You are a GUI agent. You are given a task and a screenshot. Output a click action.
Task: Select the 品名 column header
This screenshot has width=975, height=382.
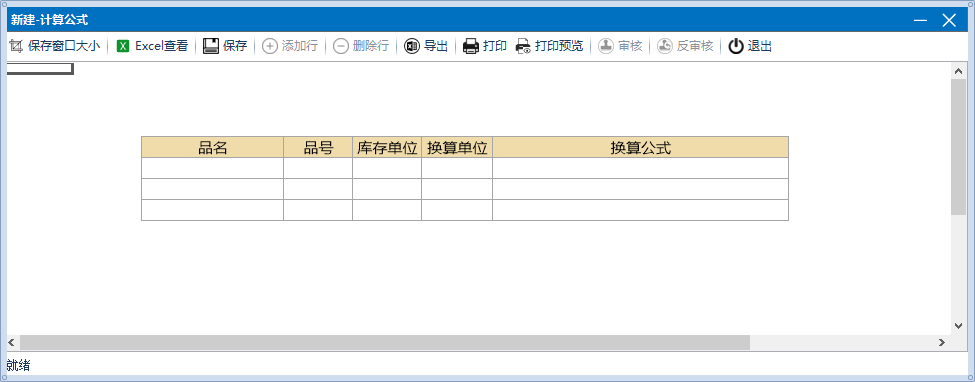click(x=213, y=147)
